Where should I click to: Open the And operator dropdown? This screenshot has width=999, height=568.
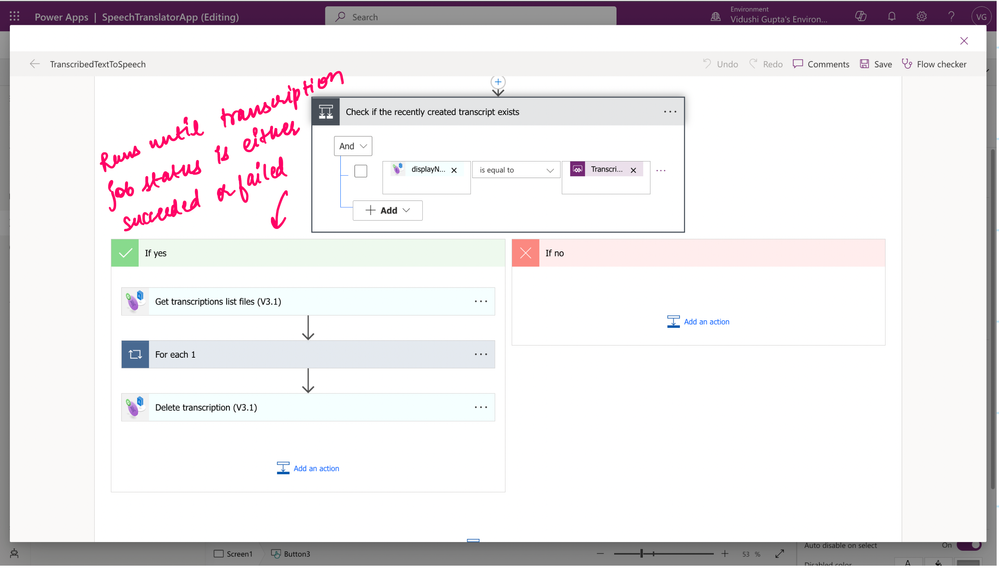click(x=353, y=146)
